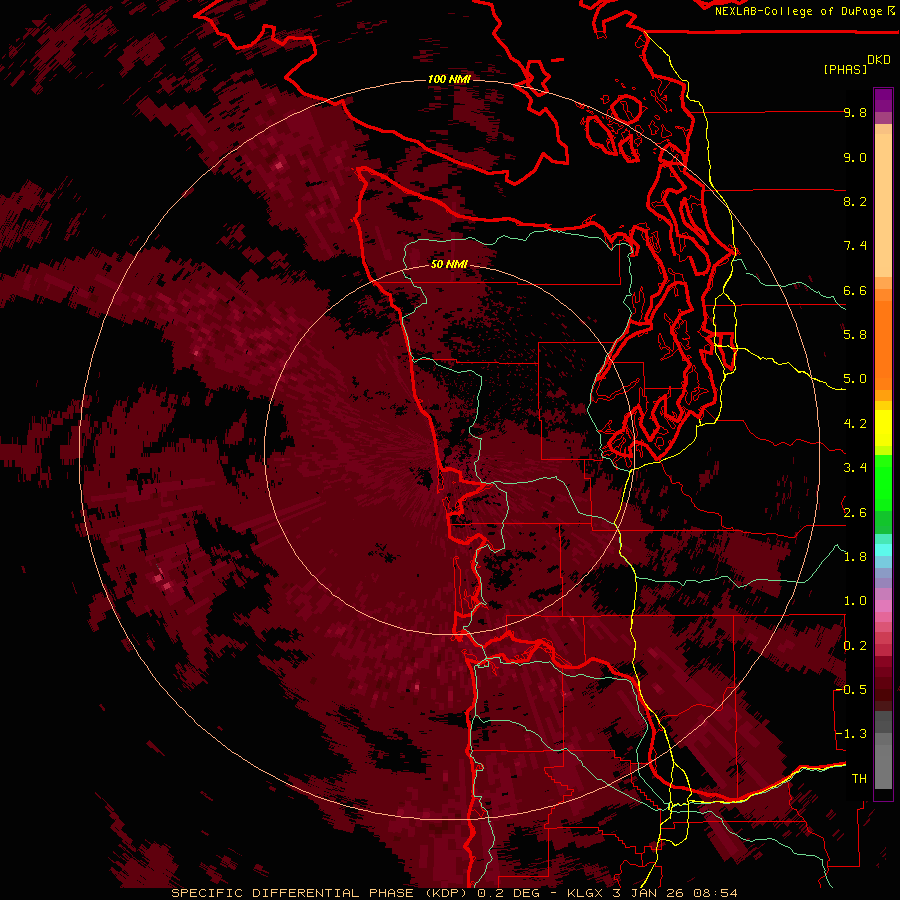Click the bright green color bar segment

[883, 482]
